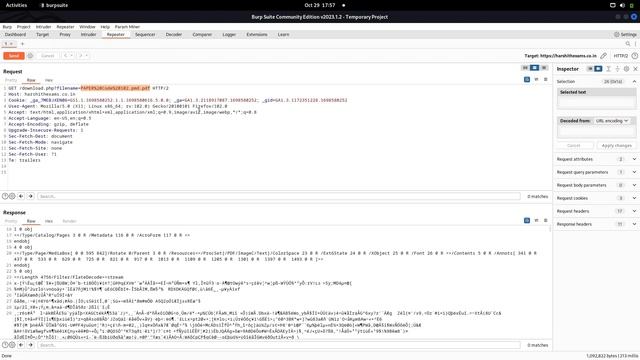The width and height of the screenshot is (640, 360).
Task: Add a new Repeater tab
Action: [22, 44]
